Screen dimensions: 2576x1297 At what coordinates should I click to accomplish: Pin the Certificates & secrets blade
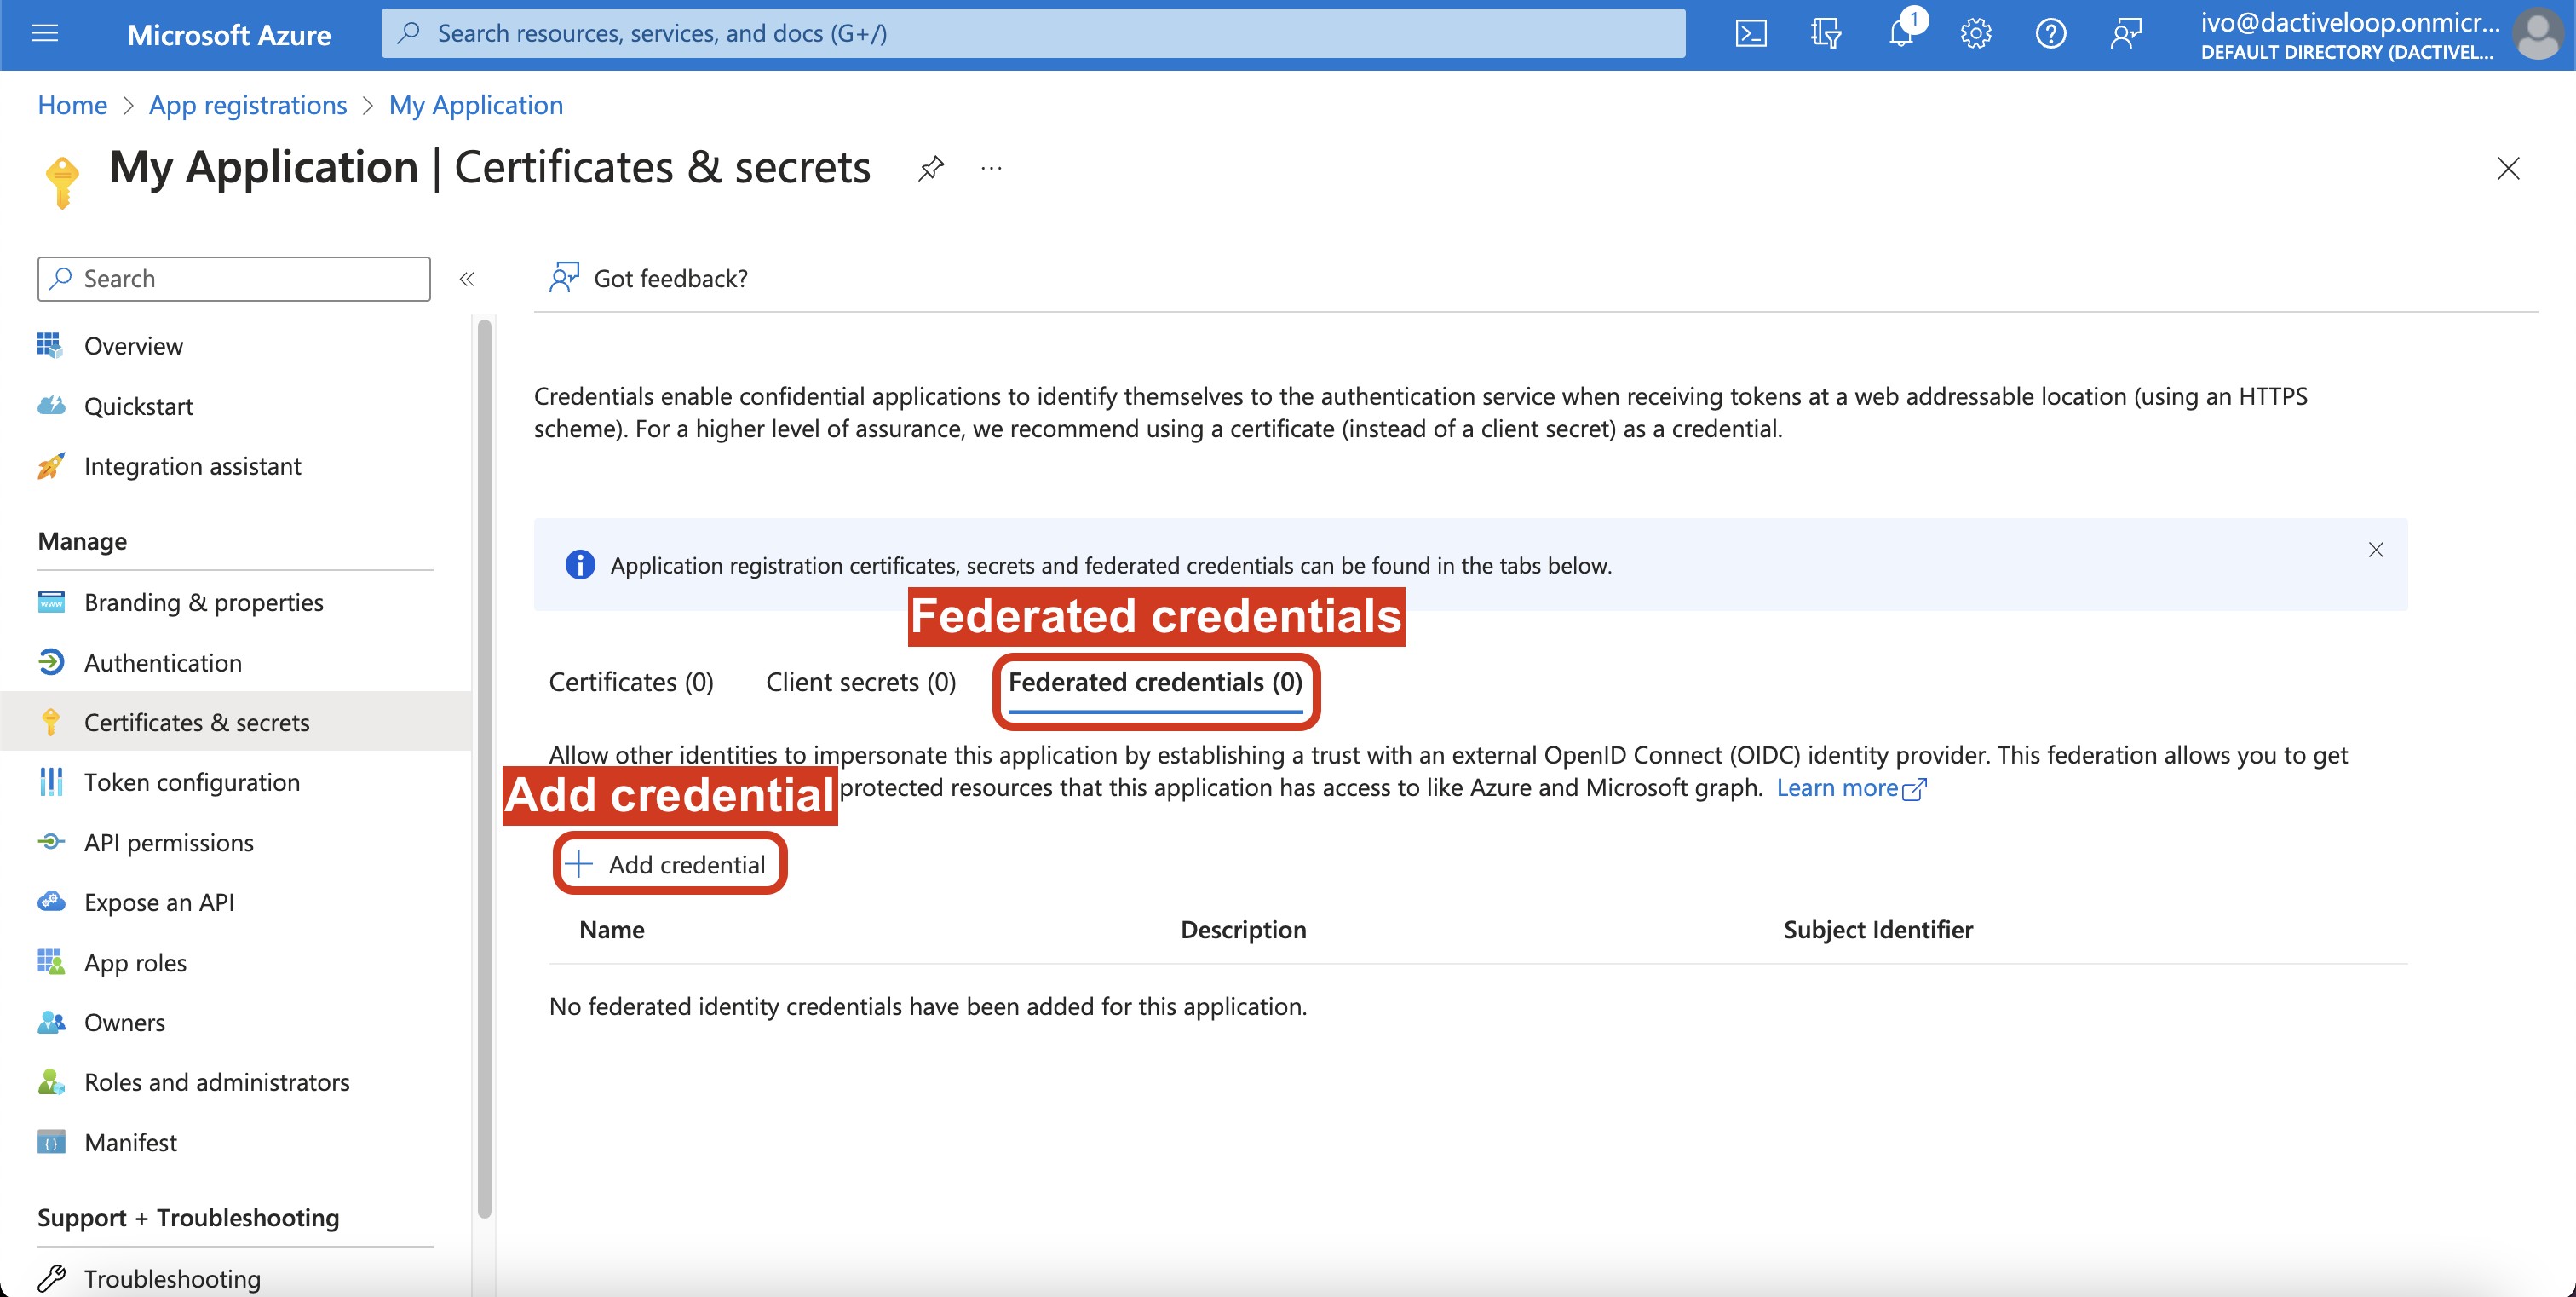coord(930,168)
